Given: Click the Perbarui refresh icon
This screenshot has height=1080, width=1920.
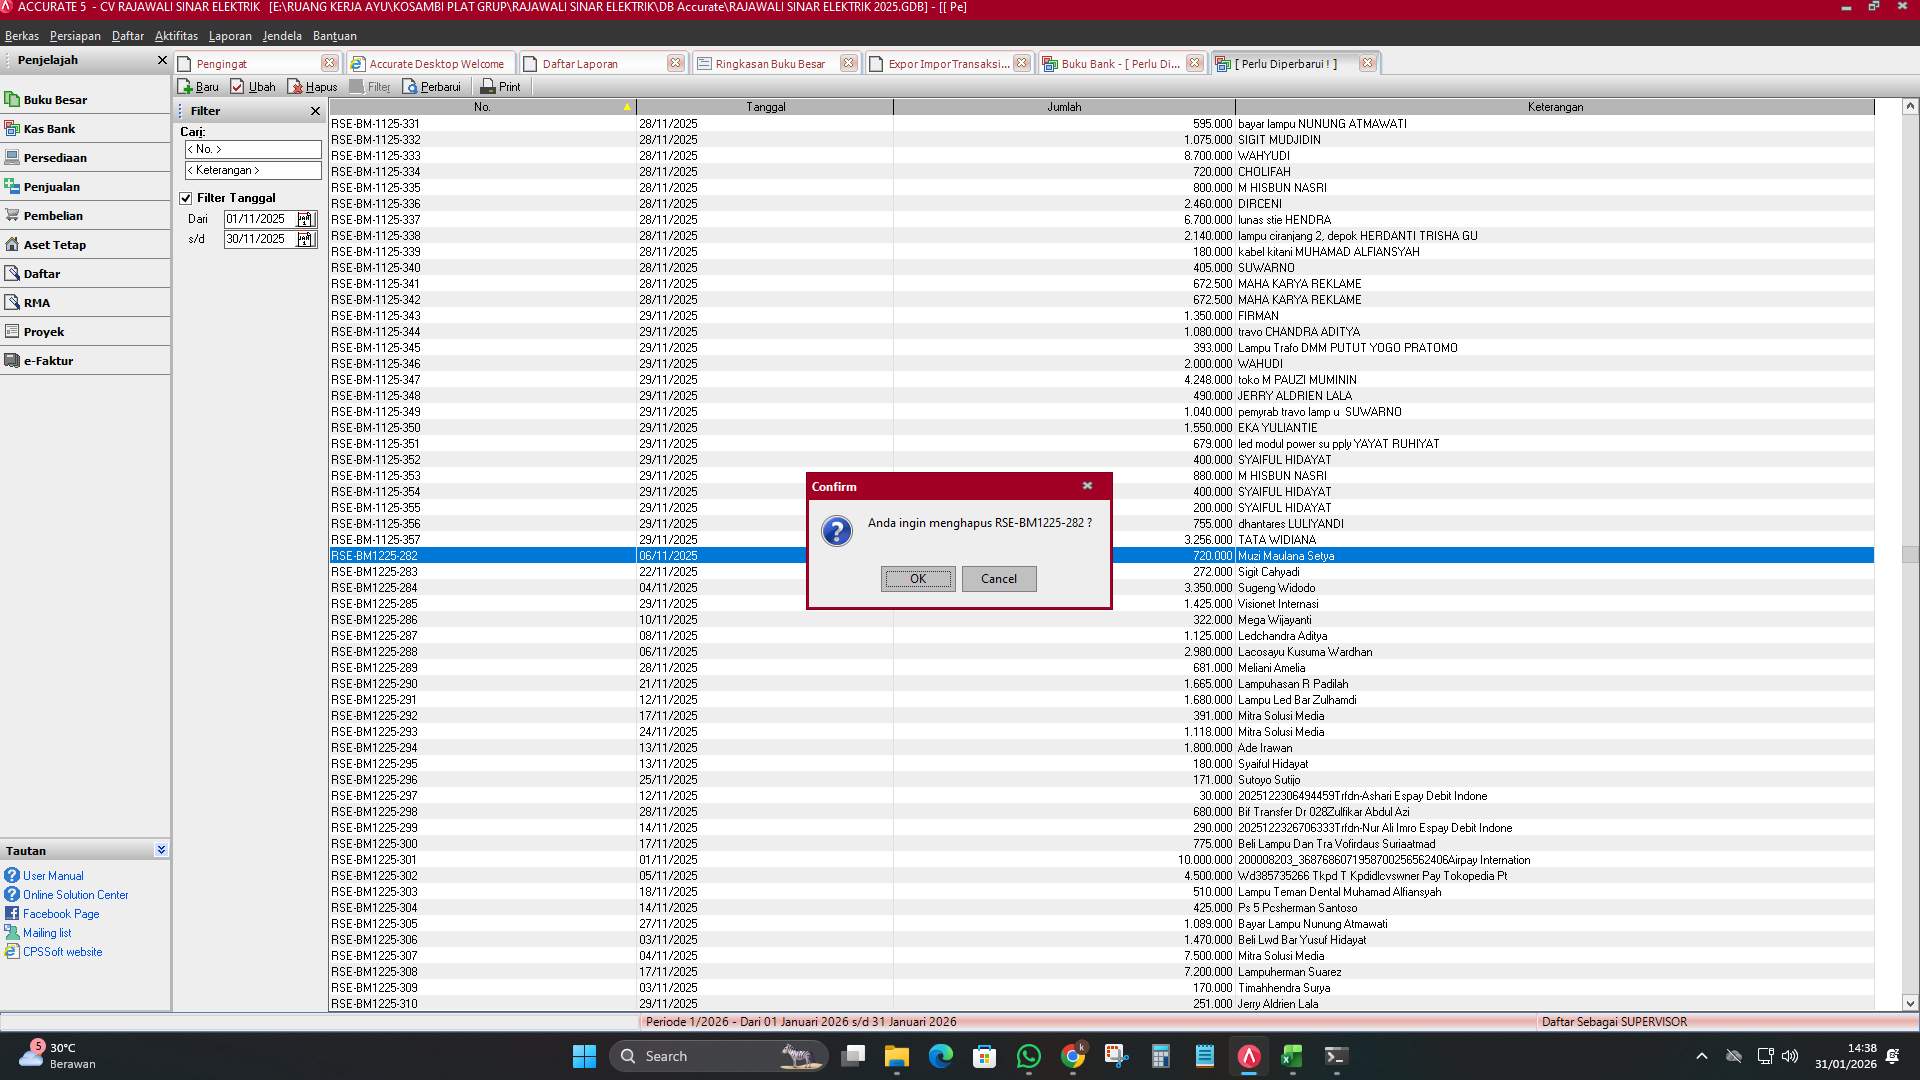Looking at the screenshot, I should coord(410,87).
